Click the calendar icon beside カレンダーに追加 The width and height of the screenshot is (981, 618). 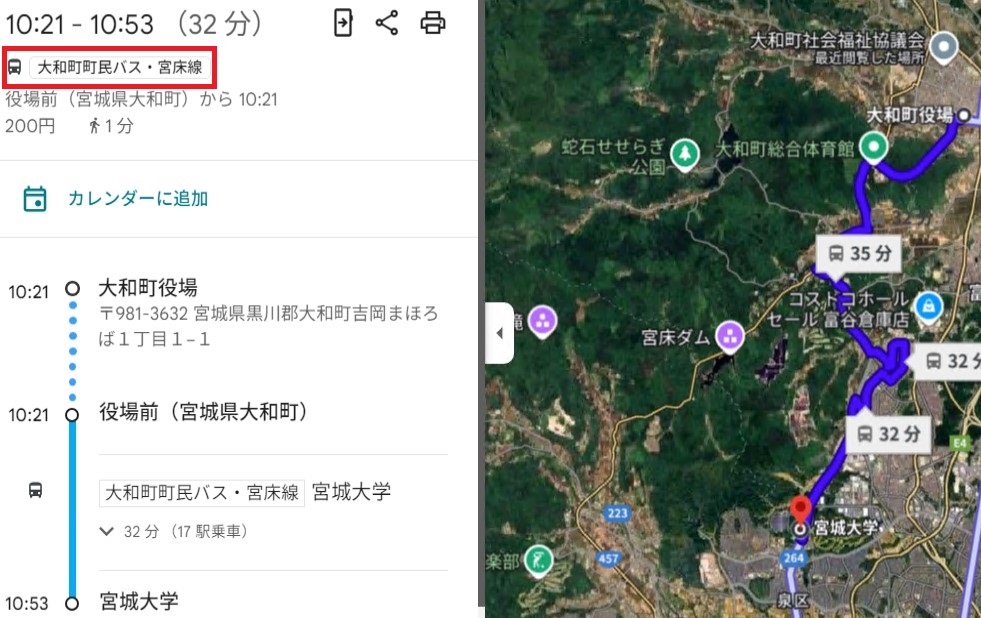click(x=35, y=199)
